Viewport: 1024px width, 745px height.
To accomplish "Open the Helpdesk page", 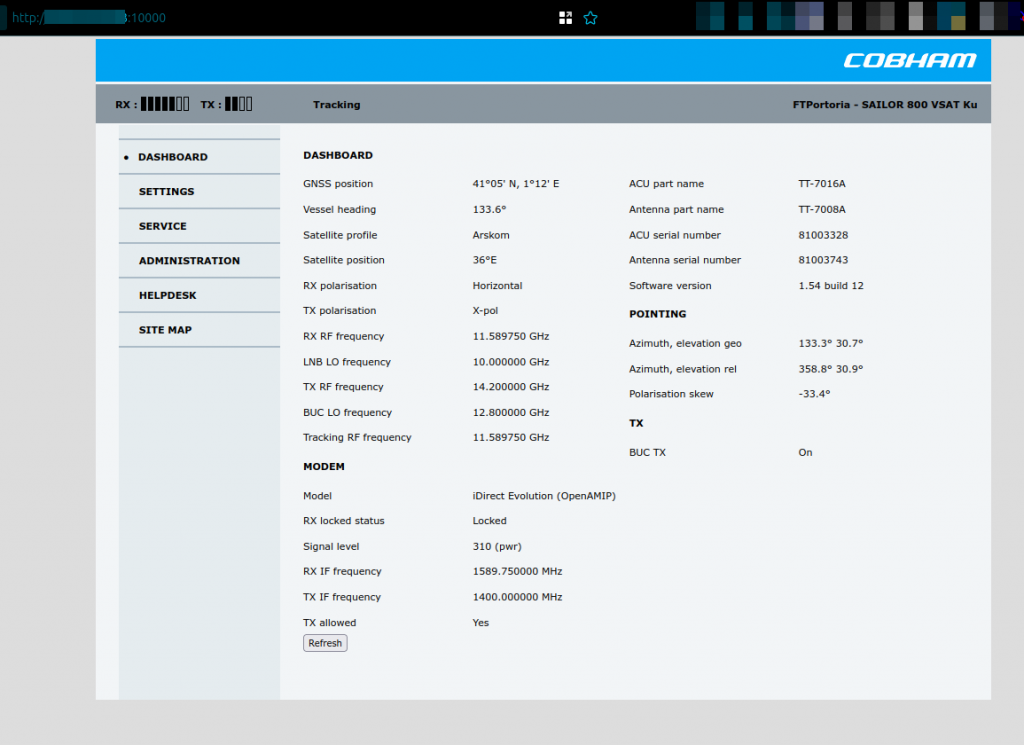I will pyautogui.click(x=167, y=296).
